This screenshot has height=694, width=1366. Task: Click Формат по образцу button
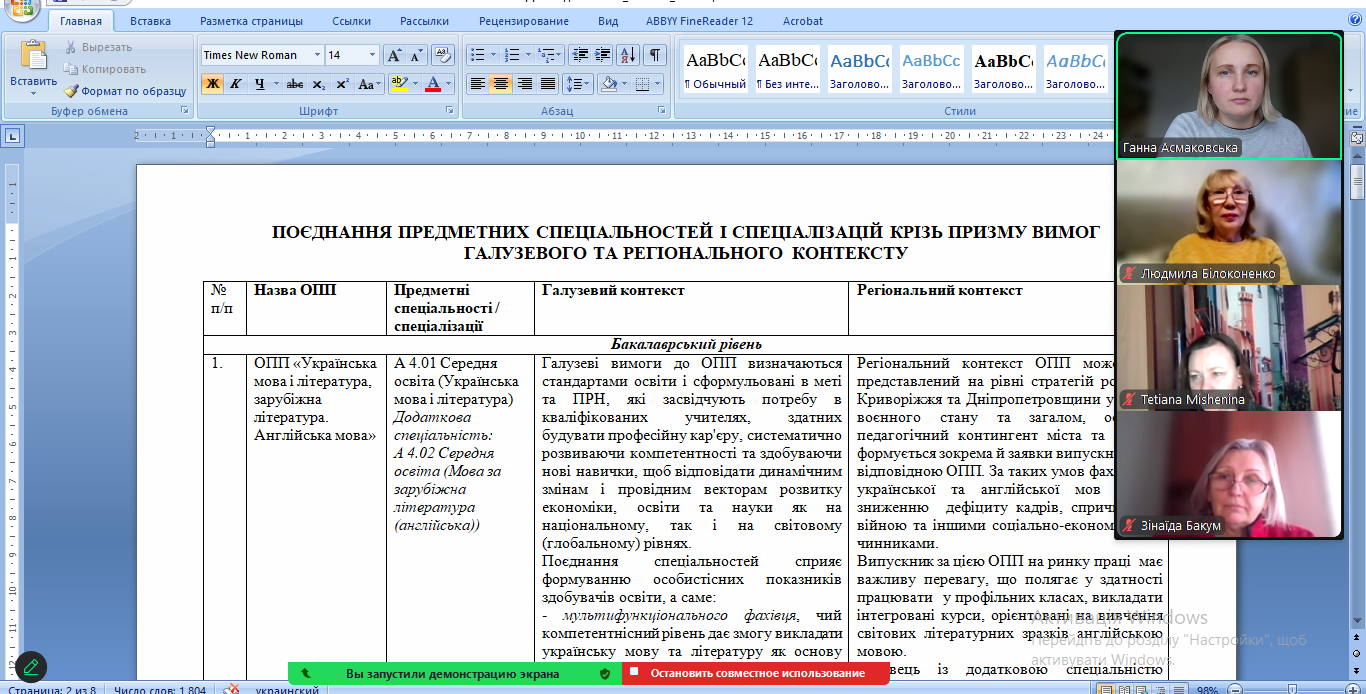[x=125, y=91]
